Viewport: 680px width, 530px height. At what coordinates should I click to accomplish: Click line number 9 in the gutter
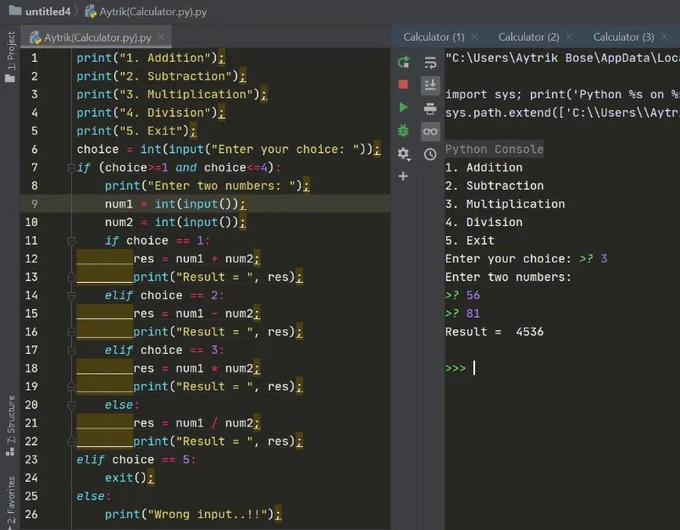tap(34, 204)
